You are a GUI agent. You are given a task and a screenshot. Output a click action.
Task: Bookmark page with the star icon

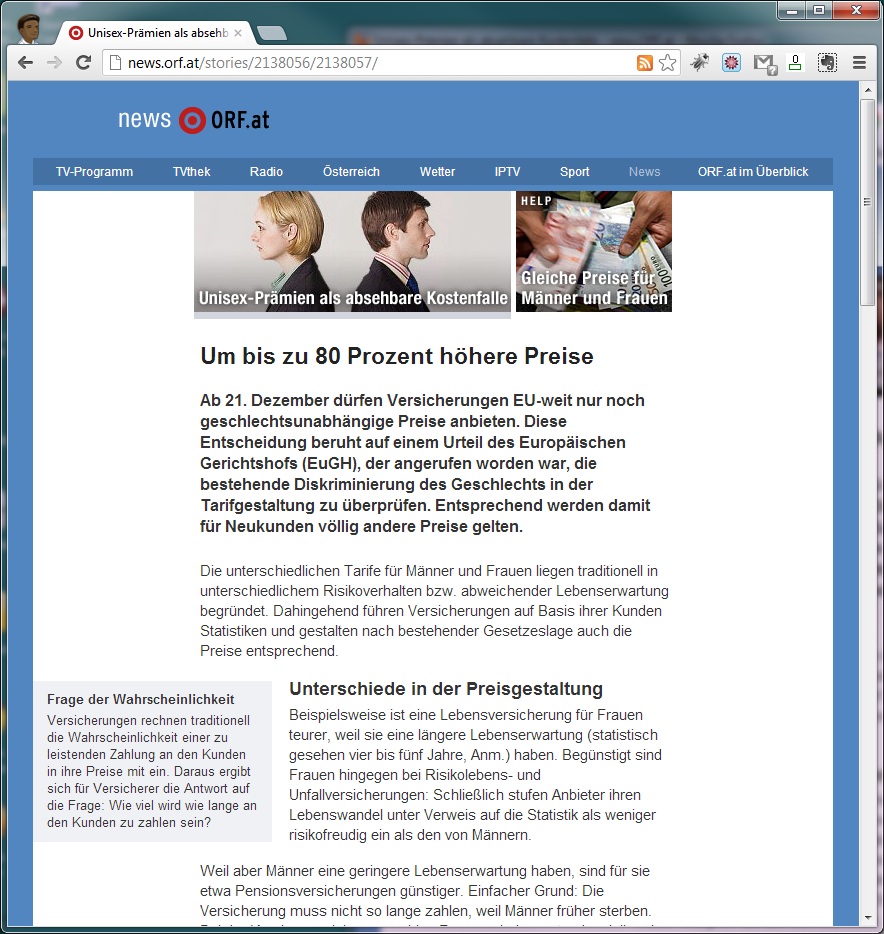[x=668, y=63]
